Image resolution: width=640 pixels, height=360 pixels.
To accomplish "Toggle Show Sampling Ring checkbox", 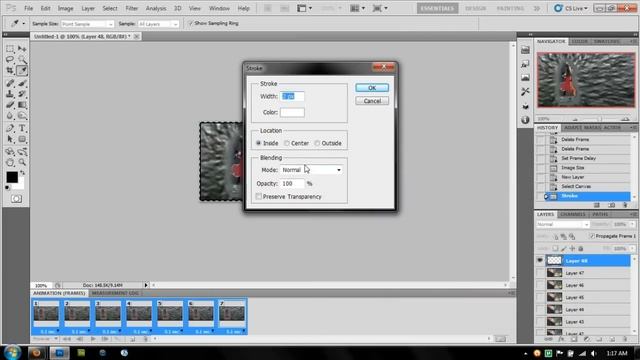I will (190, 23).
